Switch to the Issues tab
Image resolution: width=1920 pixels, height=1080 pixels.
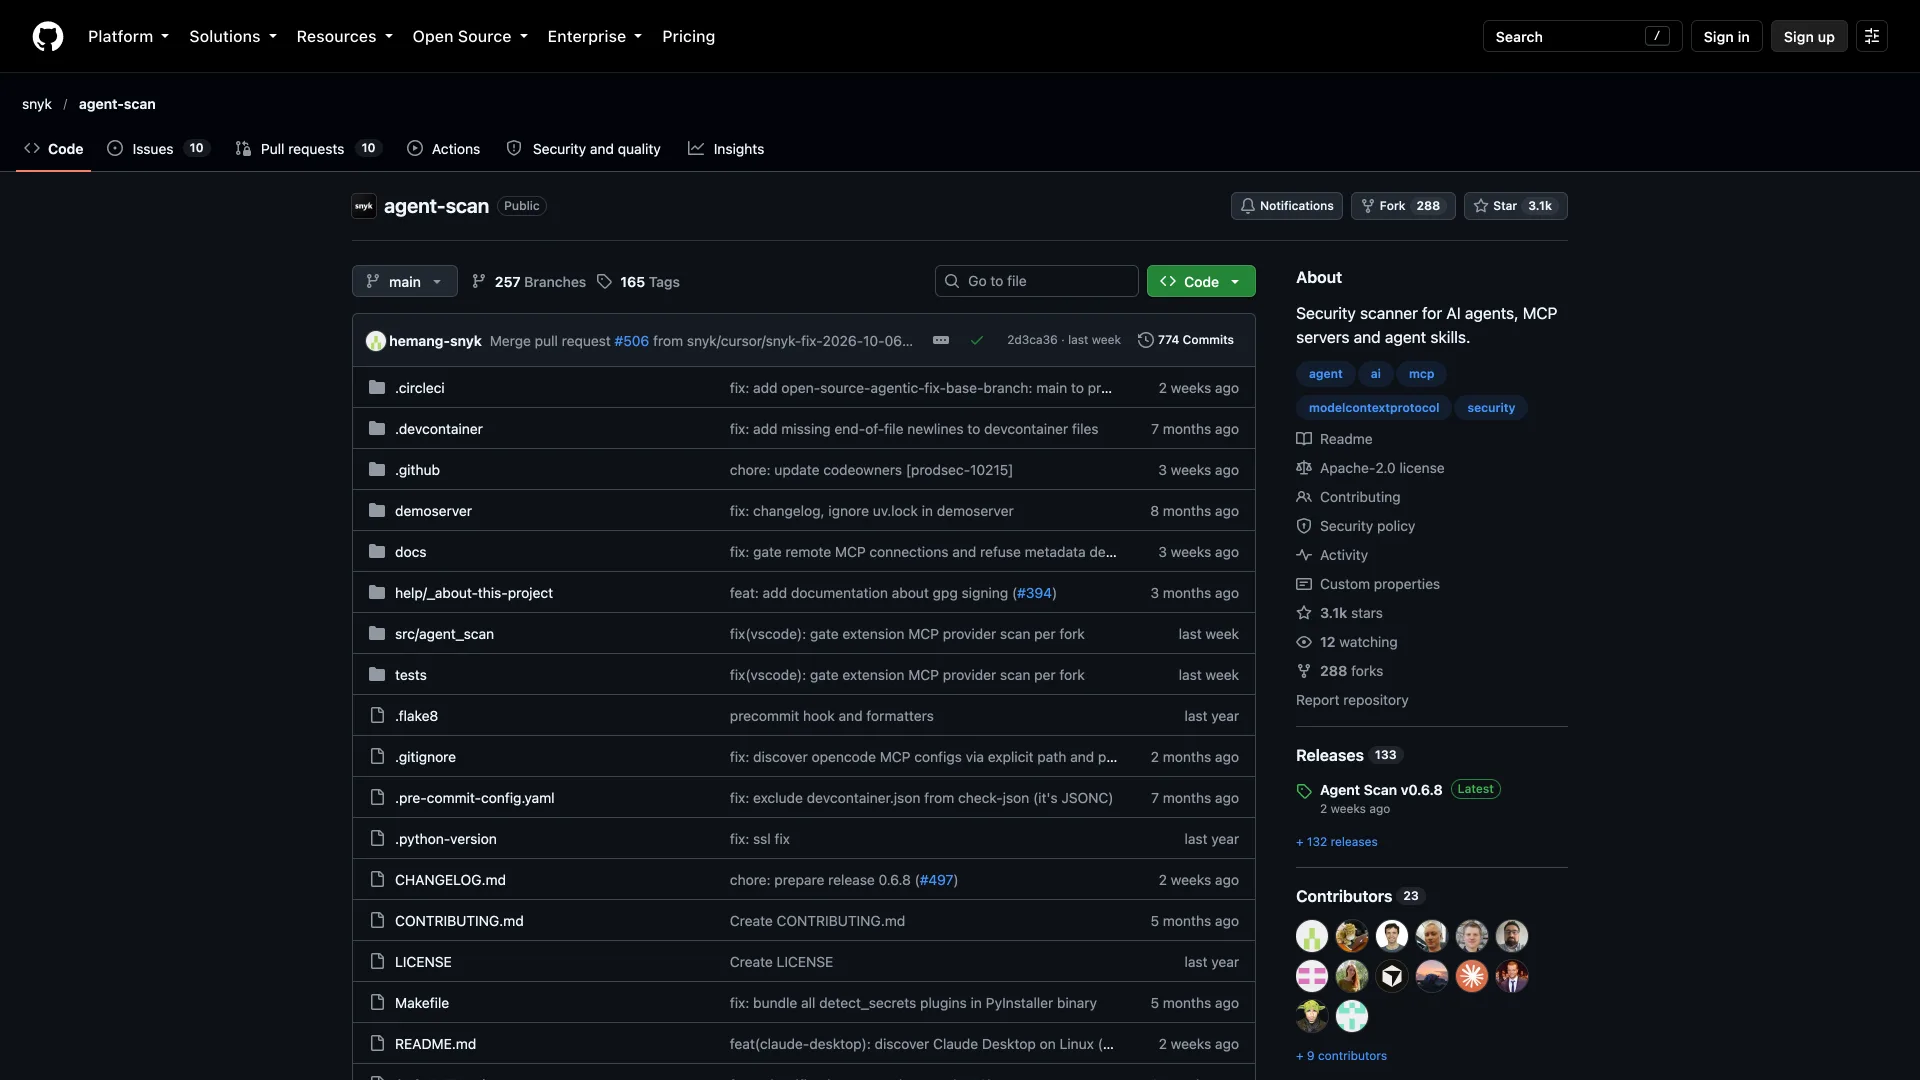click(x=158, y=149)
